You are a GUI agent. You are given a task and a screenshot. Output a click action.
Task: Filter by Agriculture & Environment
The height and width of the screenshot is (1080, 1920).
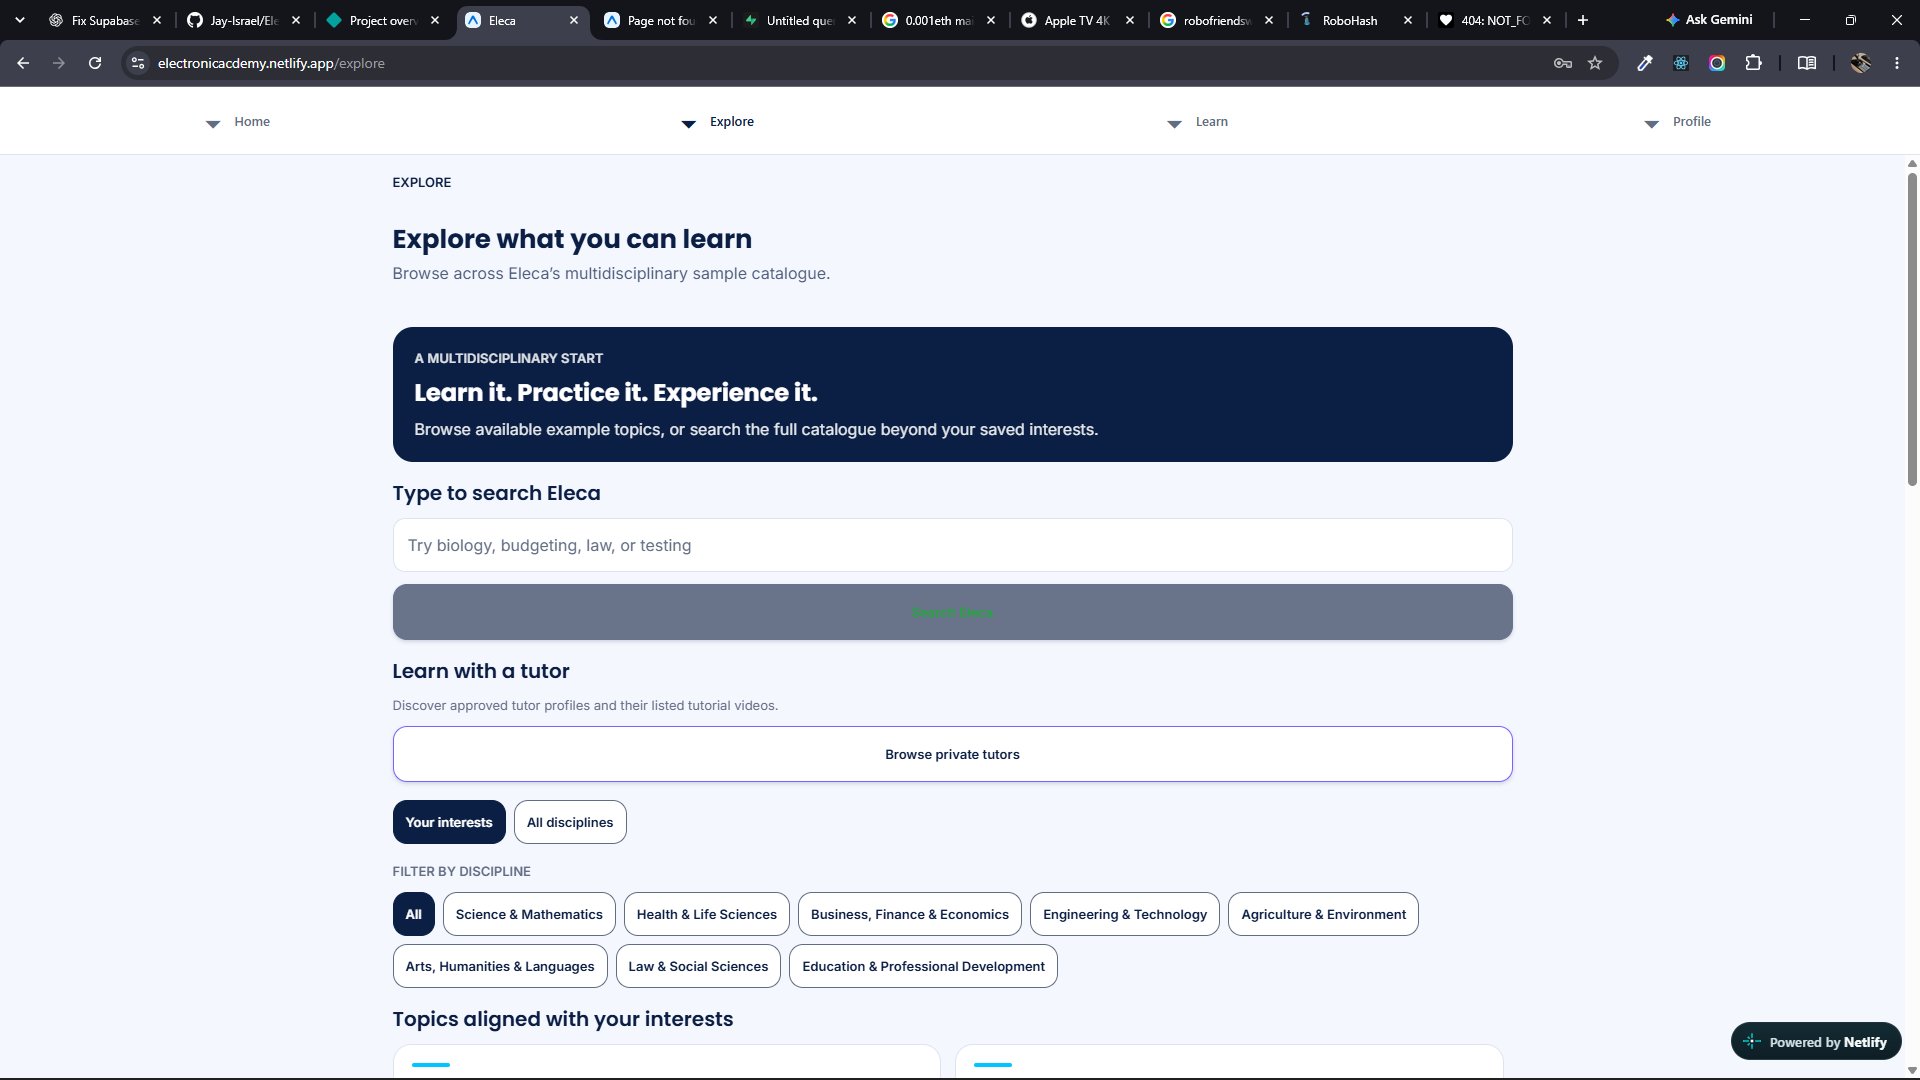pyautogui.click(x=1323, y=914)
